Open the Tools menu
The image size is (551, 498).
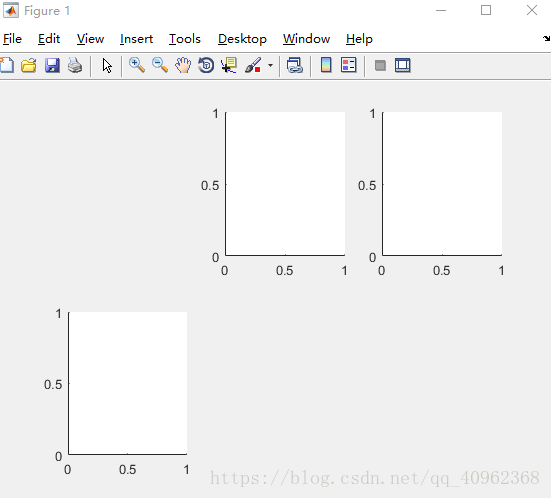184,39
